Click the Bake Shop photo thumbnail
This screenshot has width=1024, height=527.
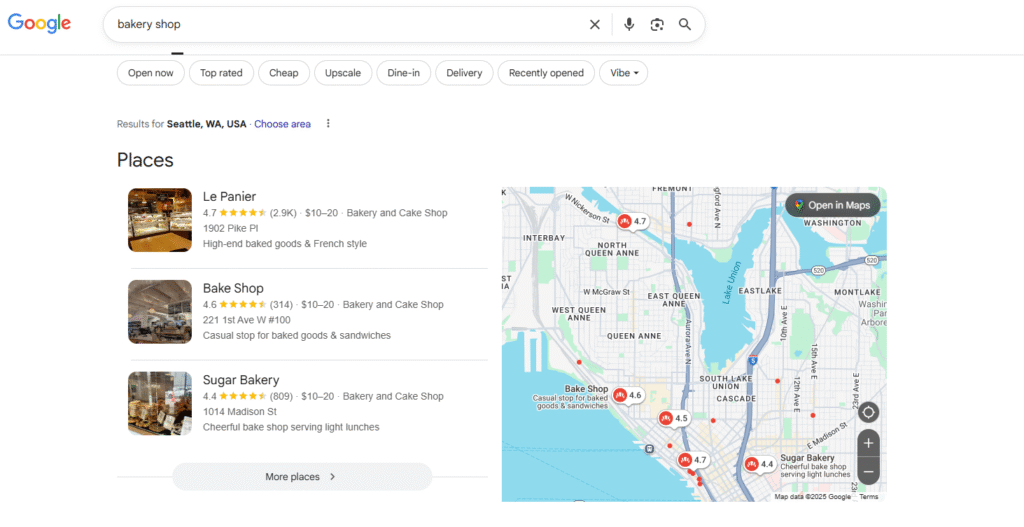tap(160, 311)
